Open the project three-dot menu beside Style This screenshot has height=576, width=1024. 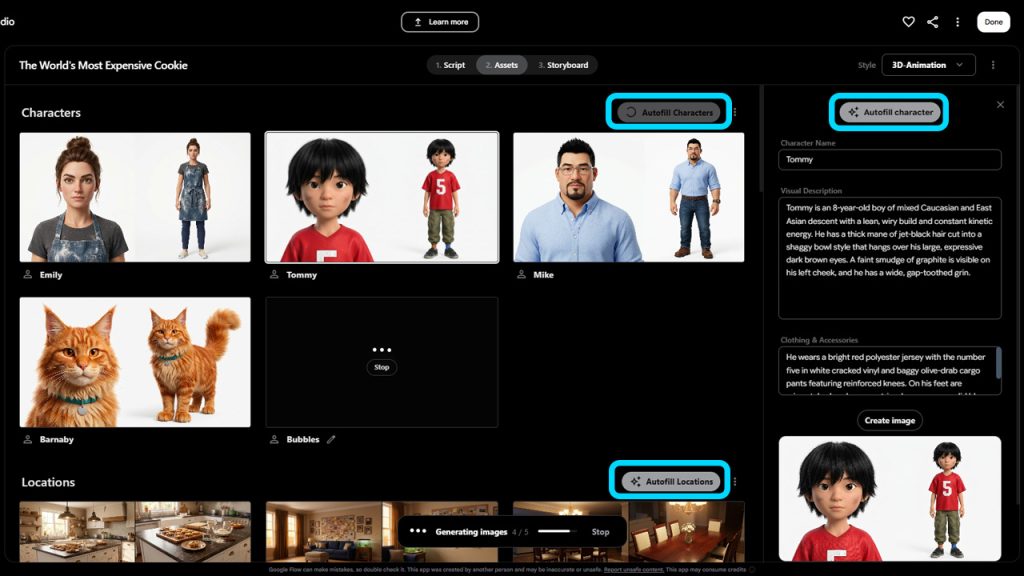click(993, 65)
